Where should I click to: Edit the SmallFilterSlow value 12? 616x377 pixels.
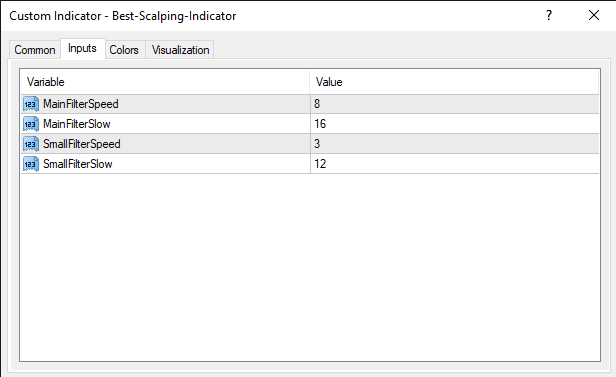(x=455, y=164)
